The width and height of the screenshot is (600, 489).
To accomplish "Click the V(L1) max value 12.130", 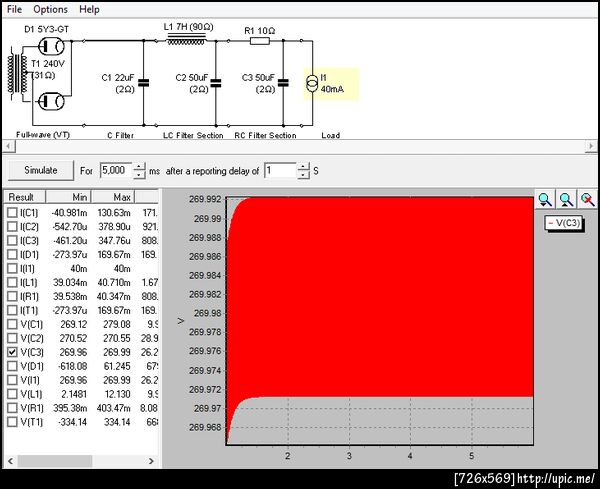I will [117, 394].
